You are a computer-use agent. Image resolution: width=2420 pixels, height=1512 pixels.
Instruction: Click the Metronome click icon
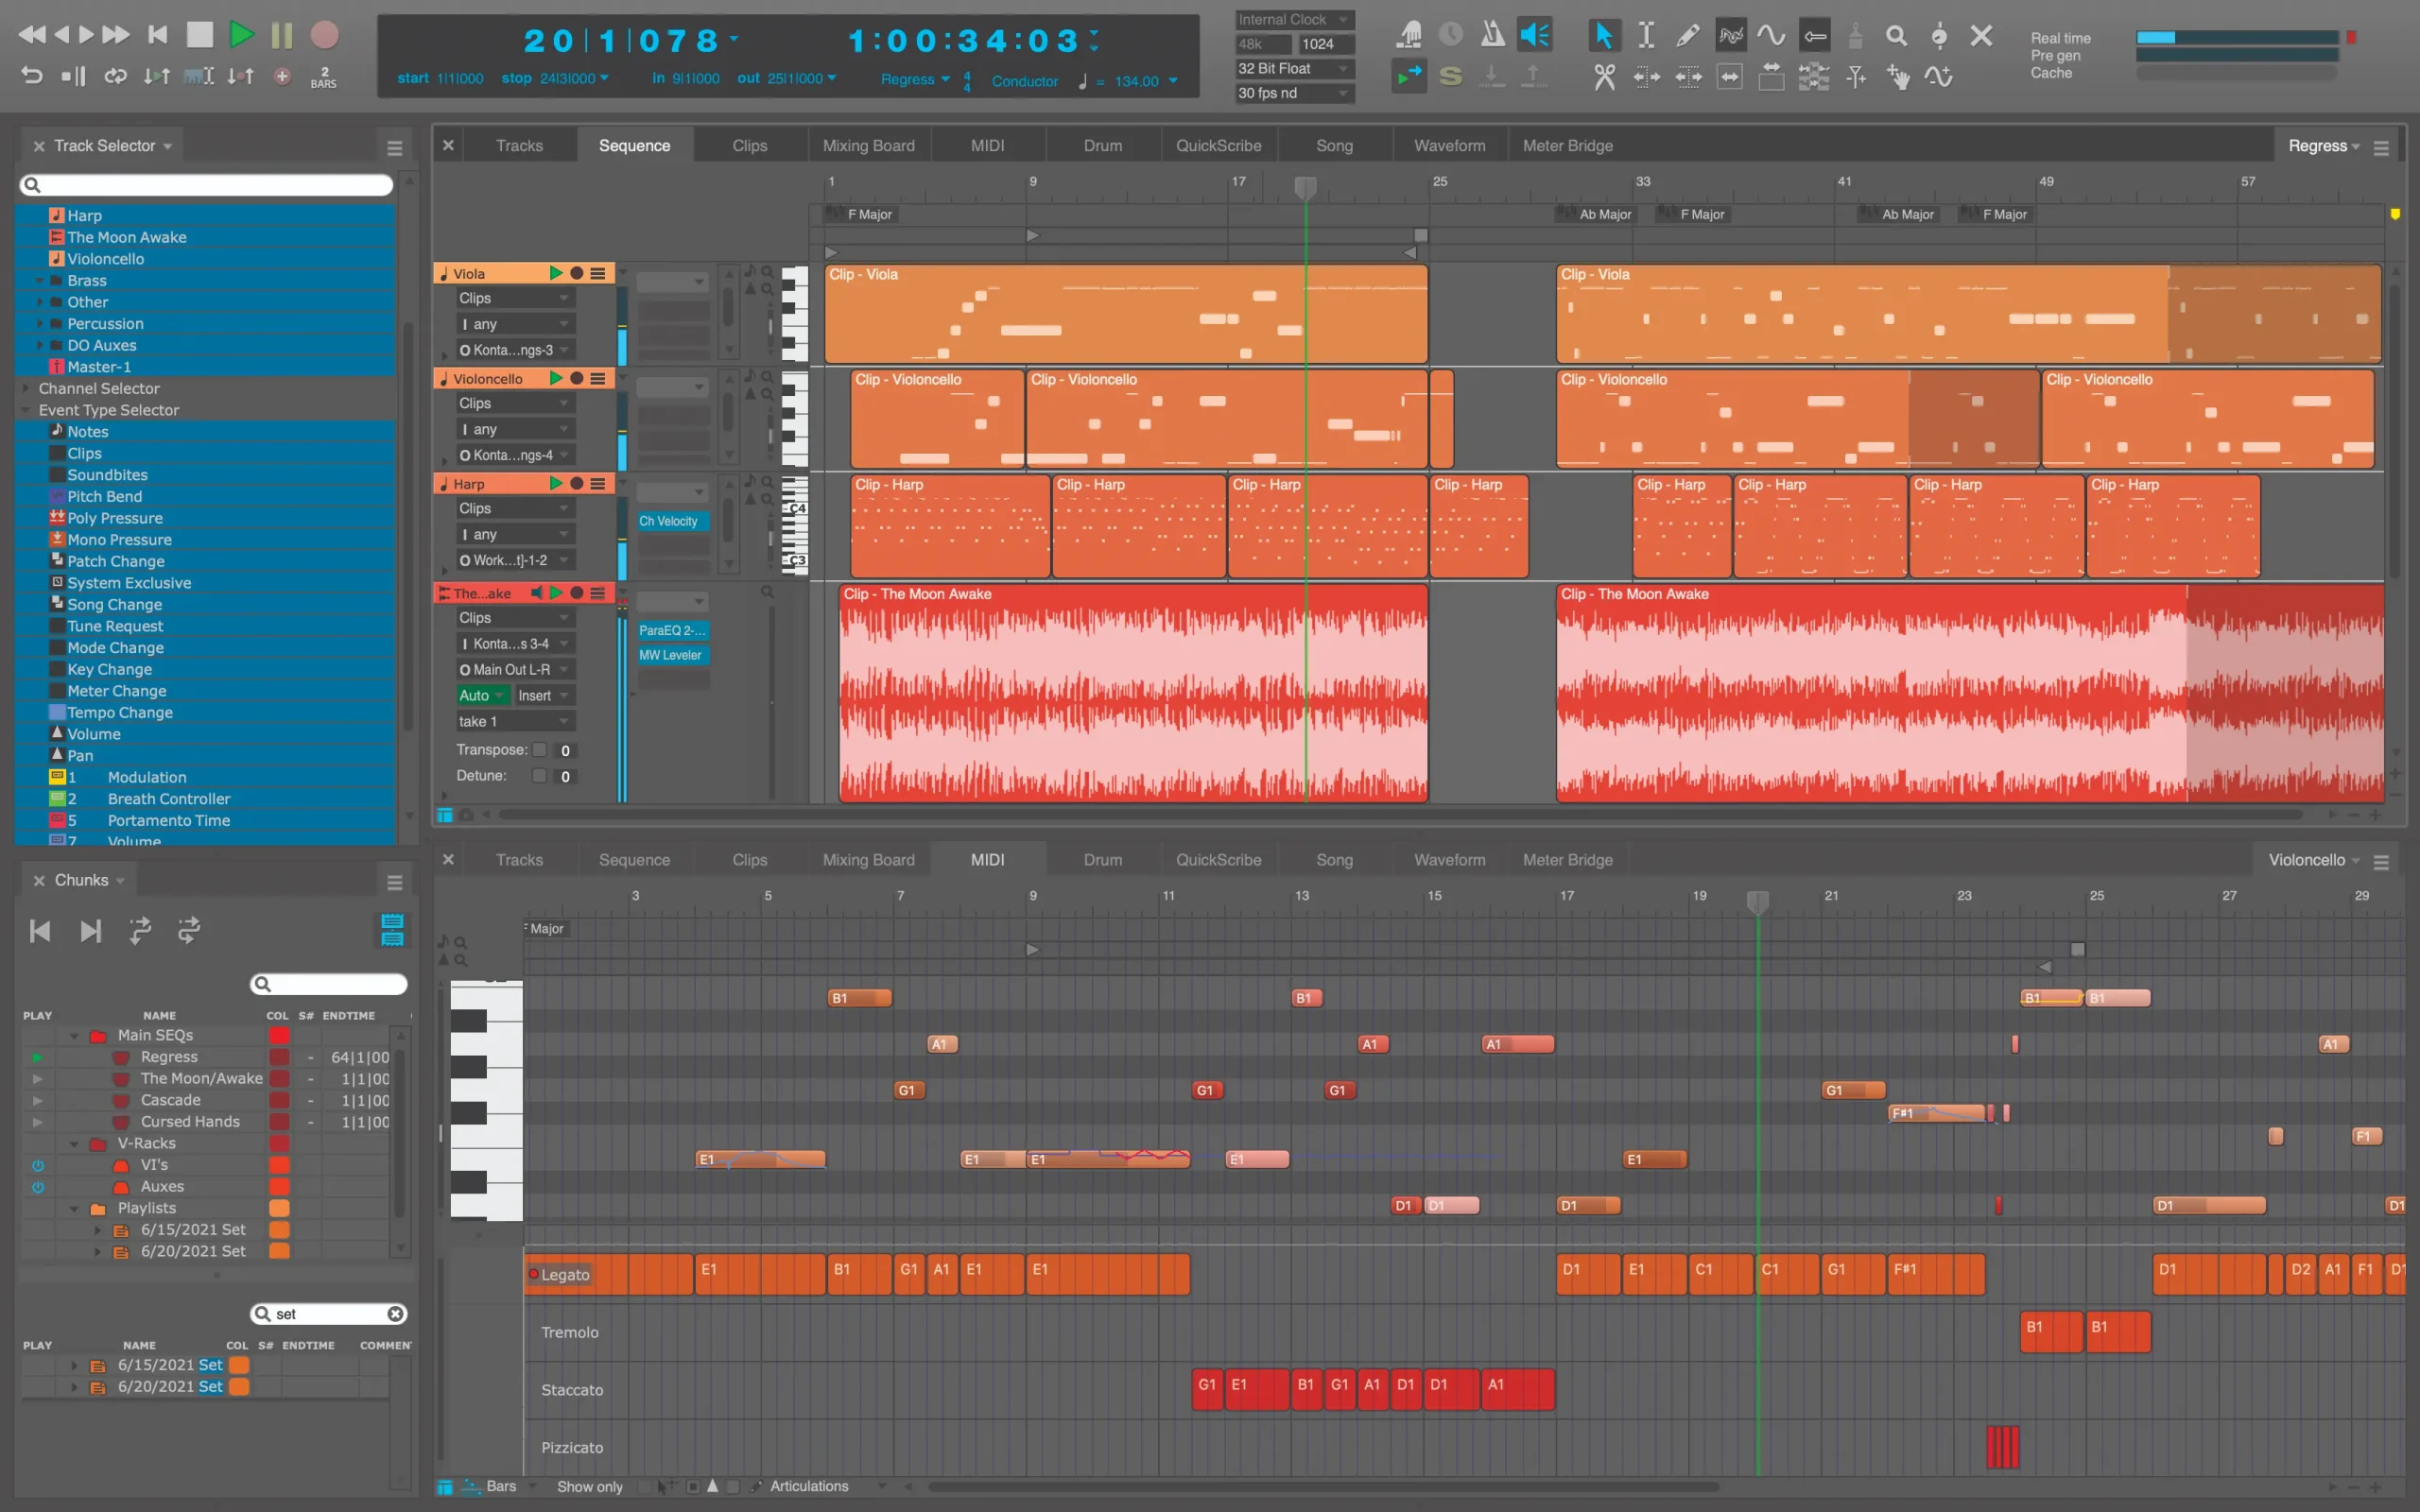[x=1492, y=35]
